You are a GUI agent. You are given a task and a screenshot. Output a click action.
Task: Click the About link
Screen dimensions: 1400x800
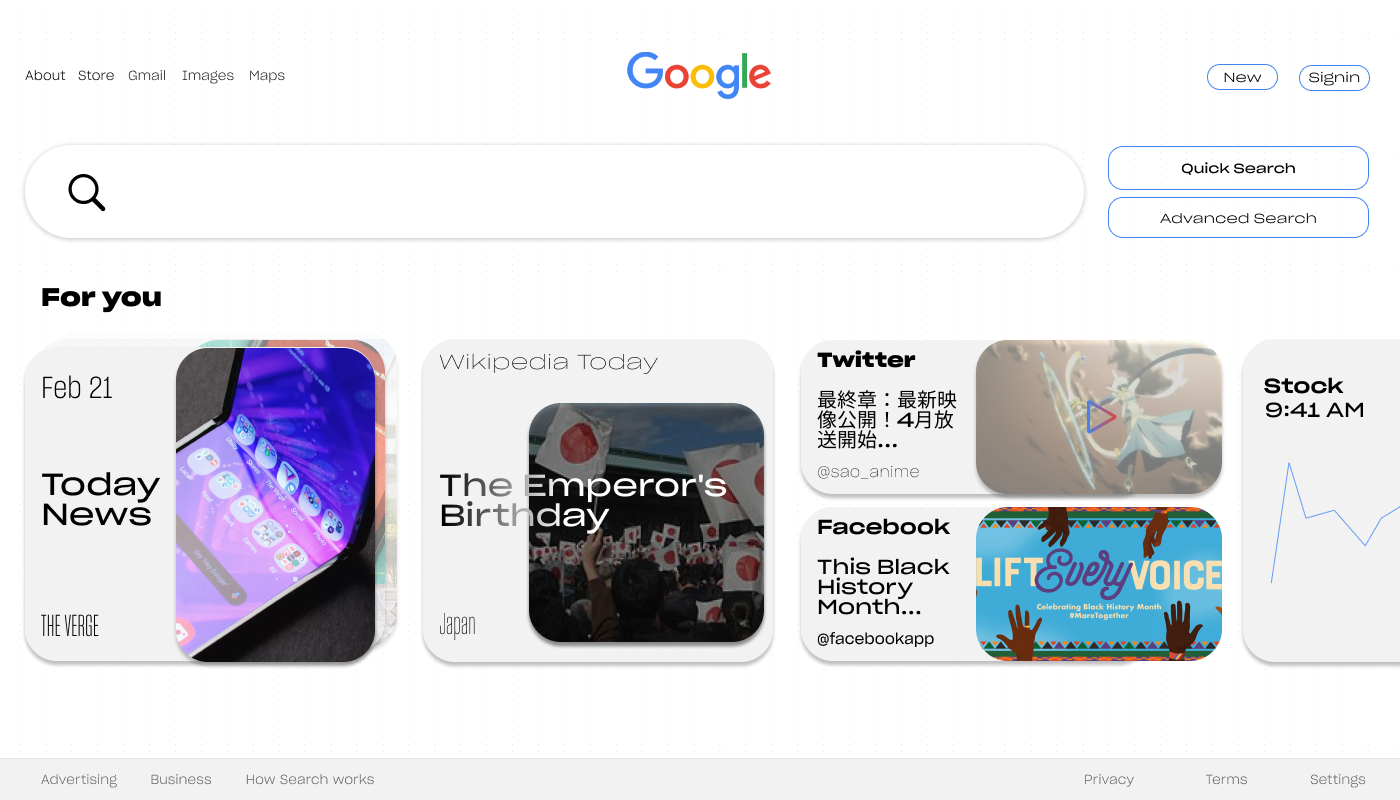(x=45, y=75)
